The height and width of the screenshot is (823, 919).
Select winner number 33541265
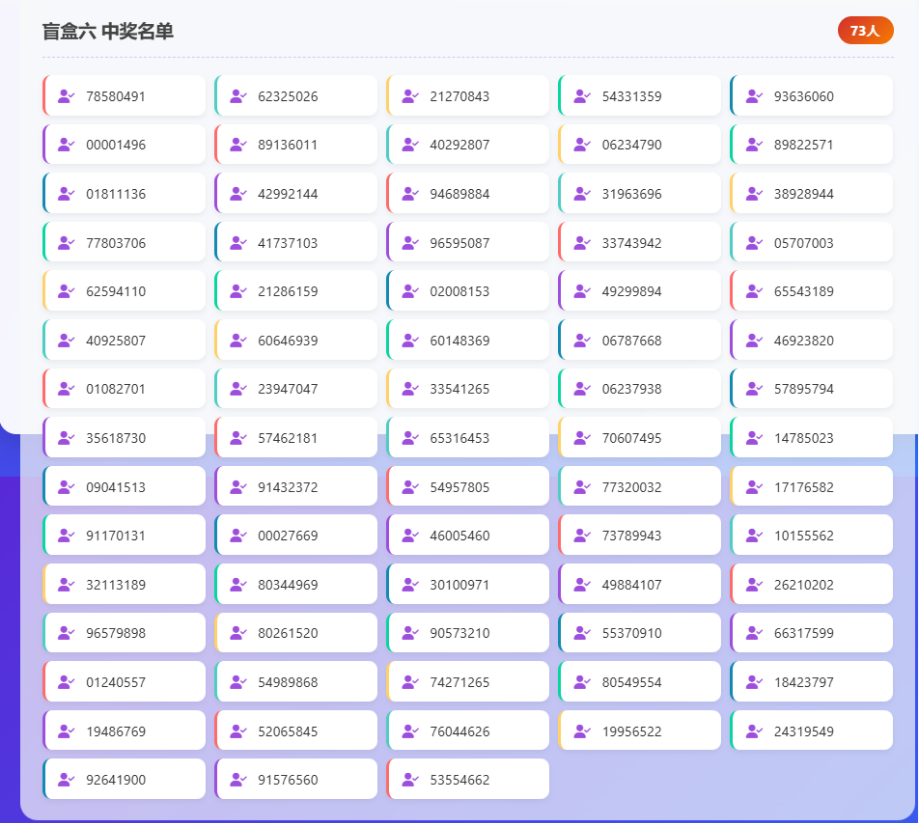[468, 389]
